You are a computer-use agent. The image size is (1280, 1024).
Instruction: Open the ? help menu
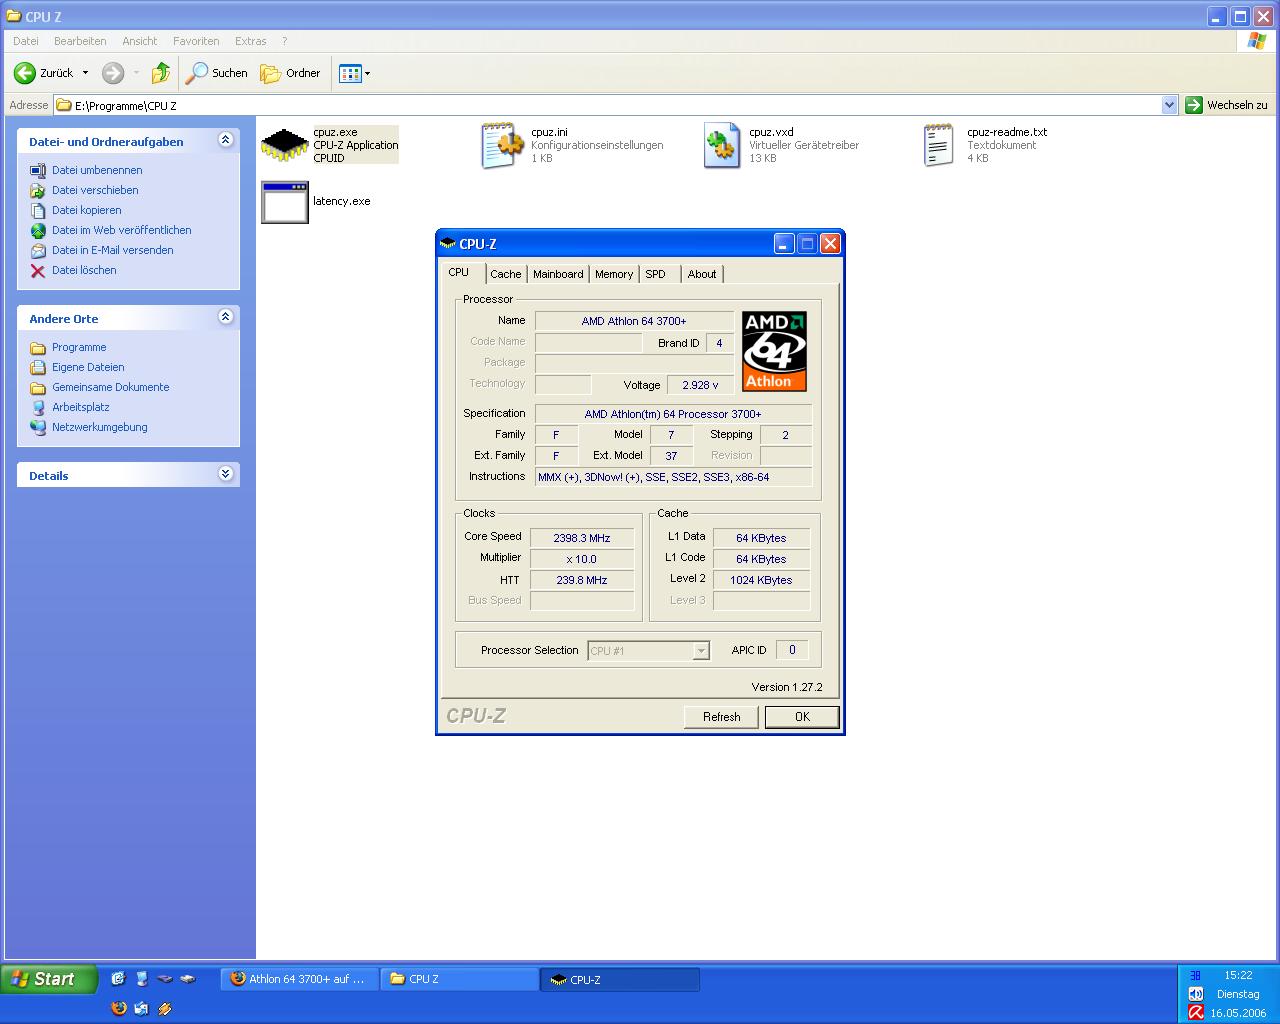pyautogui.click(x=285, y=41)
